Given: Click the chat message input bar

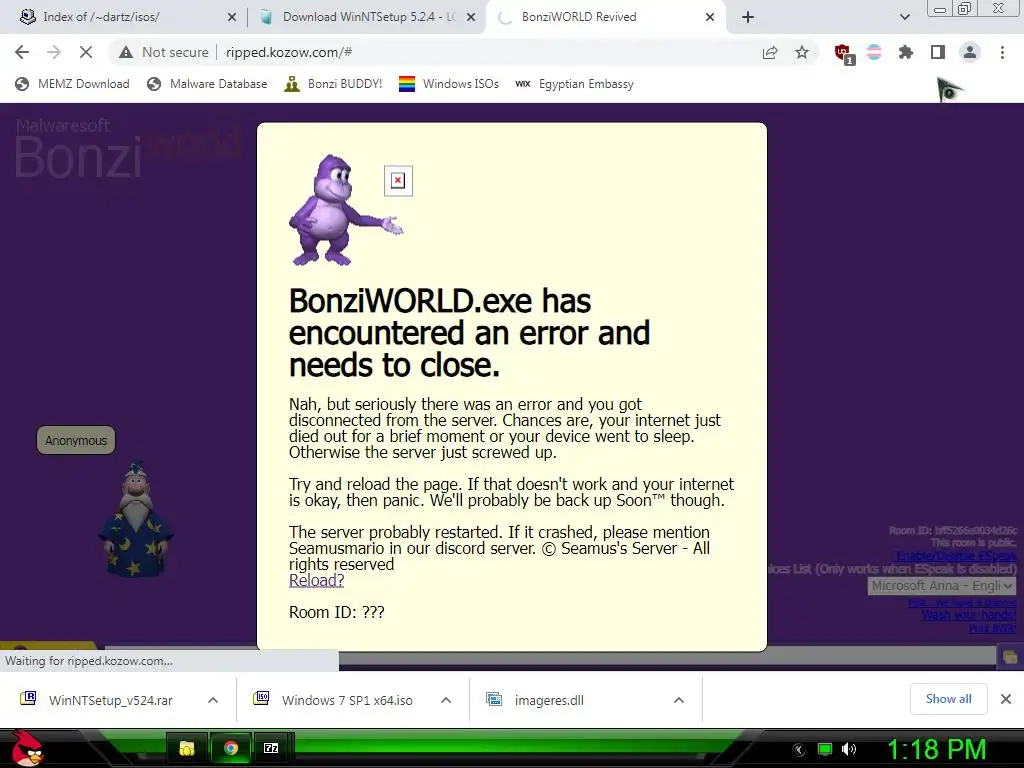Looking at the screenshot, I should tap(549, 657).
